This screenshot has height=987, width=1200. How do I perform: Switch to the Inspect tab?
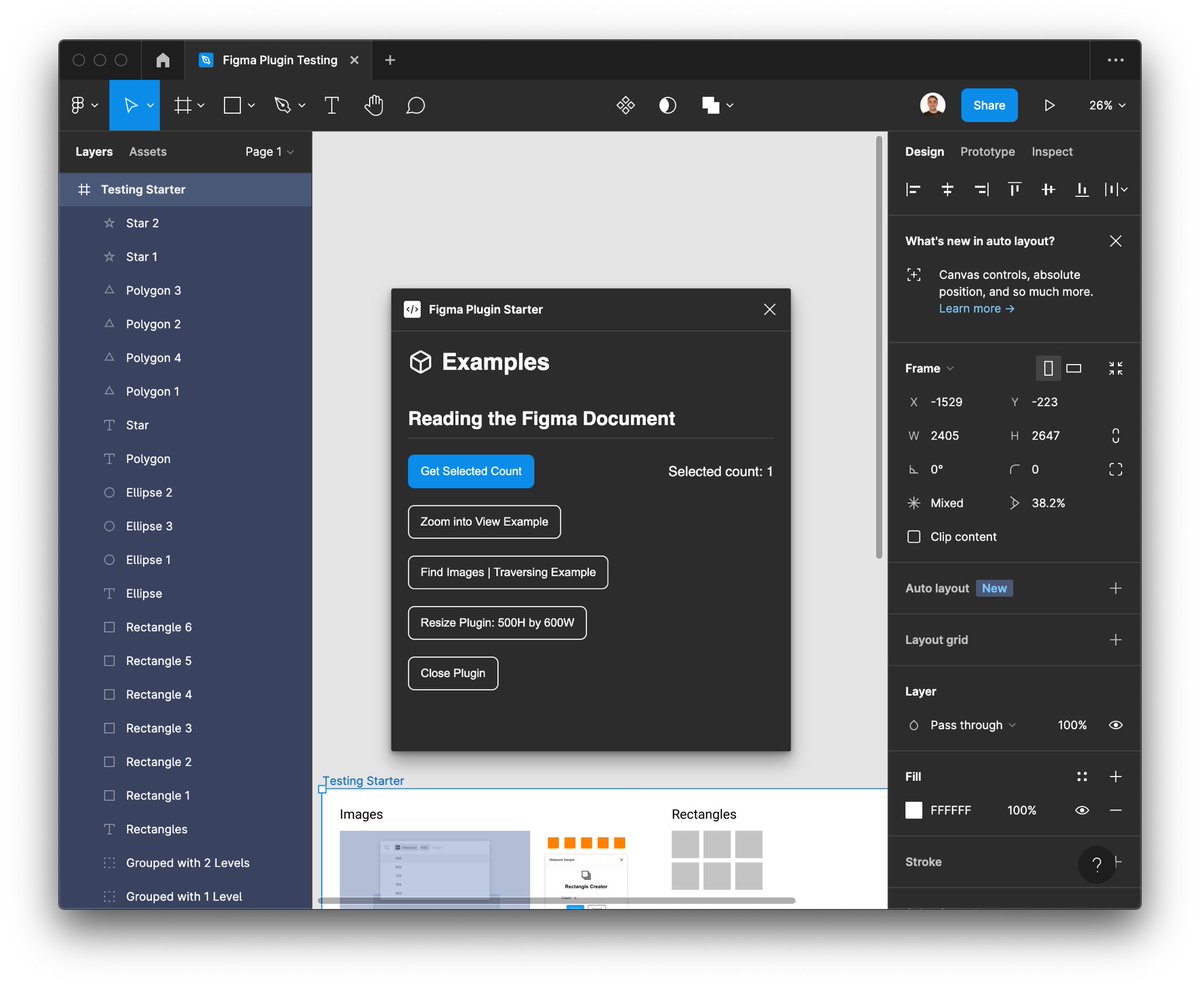pyautogui.click(x=1052, y=152)
